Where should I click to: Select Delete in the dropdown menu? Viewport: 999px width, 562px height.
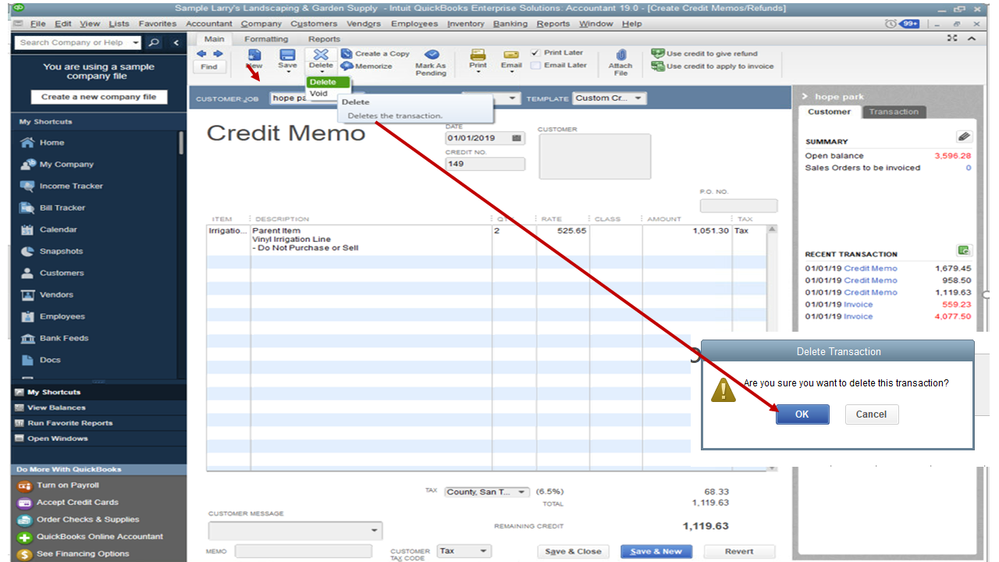pyautogui.click(x=327, y=82)
